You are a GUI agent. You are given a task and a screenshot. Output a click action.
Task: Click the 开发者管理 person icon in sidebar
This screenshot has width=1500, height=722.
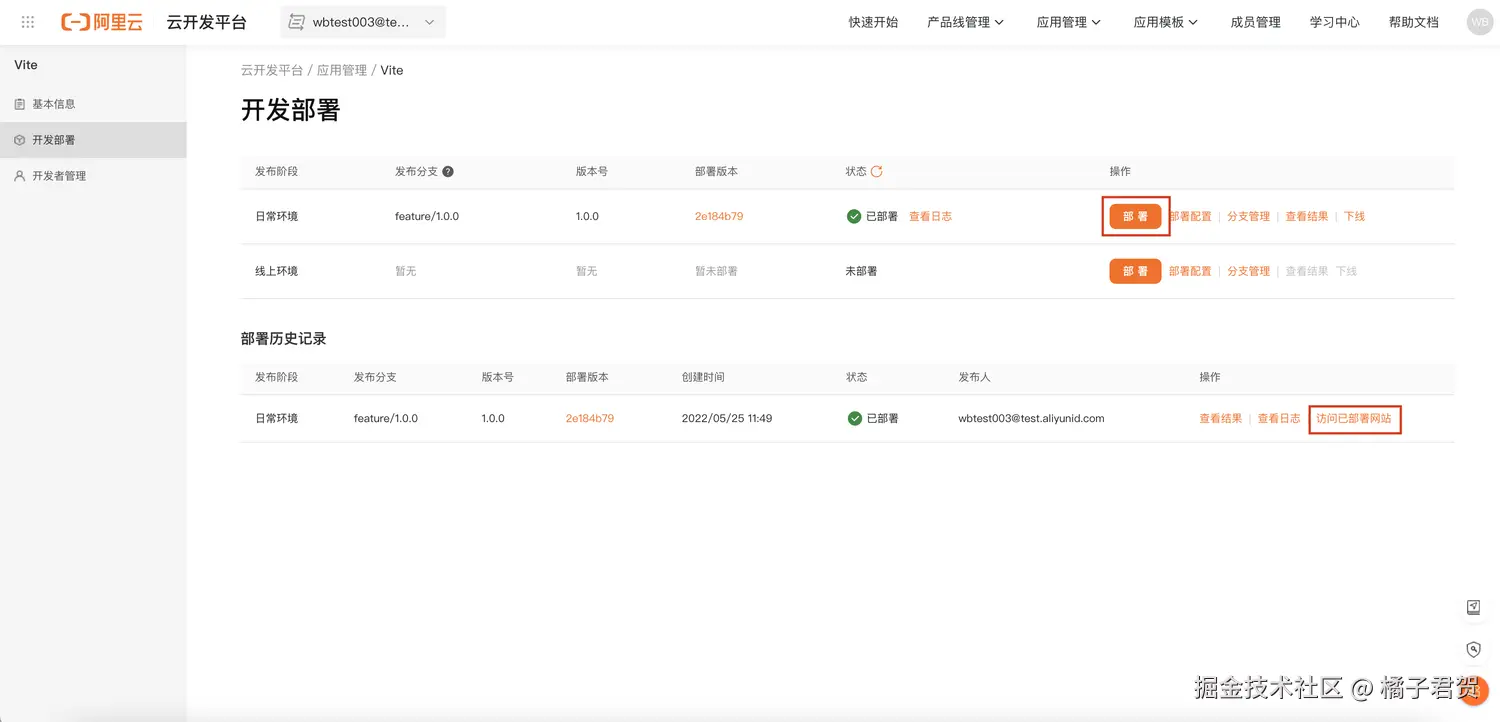tap(20, 176)
